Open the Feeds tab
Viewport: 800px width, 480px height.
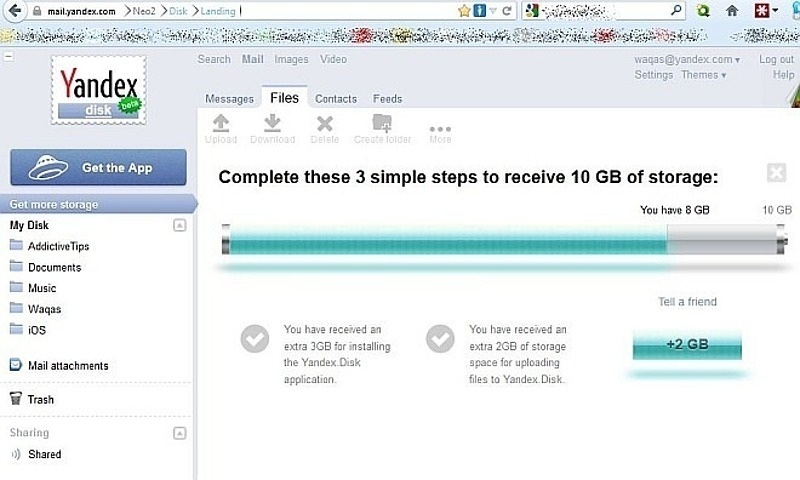click(x=387, y=98)
